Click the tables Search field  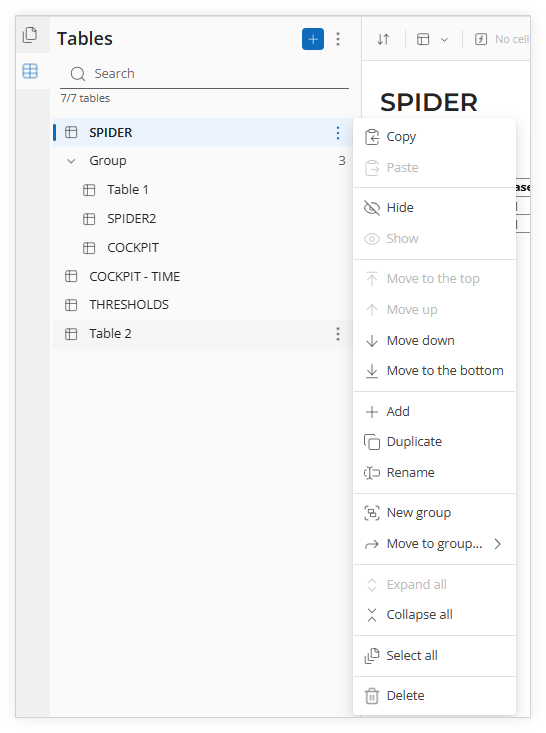(x=204, y=74)
